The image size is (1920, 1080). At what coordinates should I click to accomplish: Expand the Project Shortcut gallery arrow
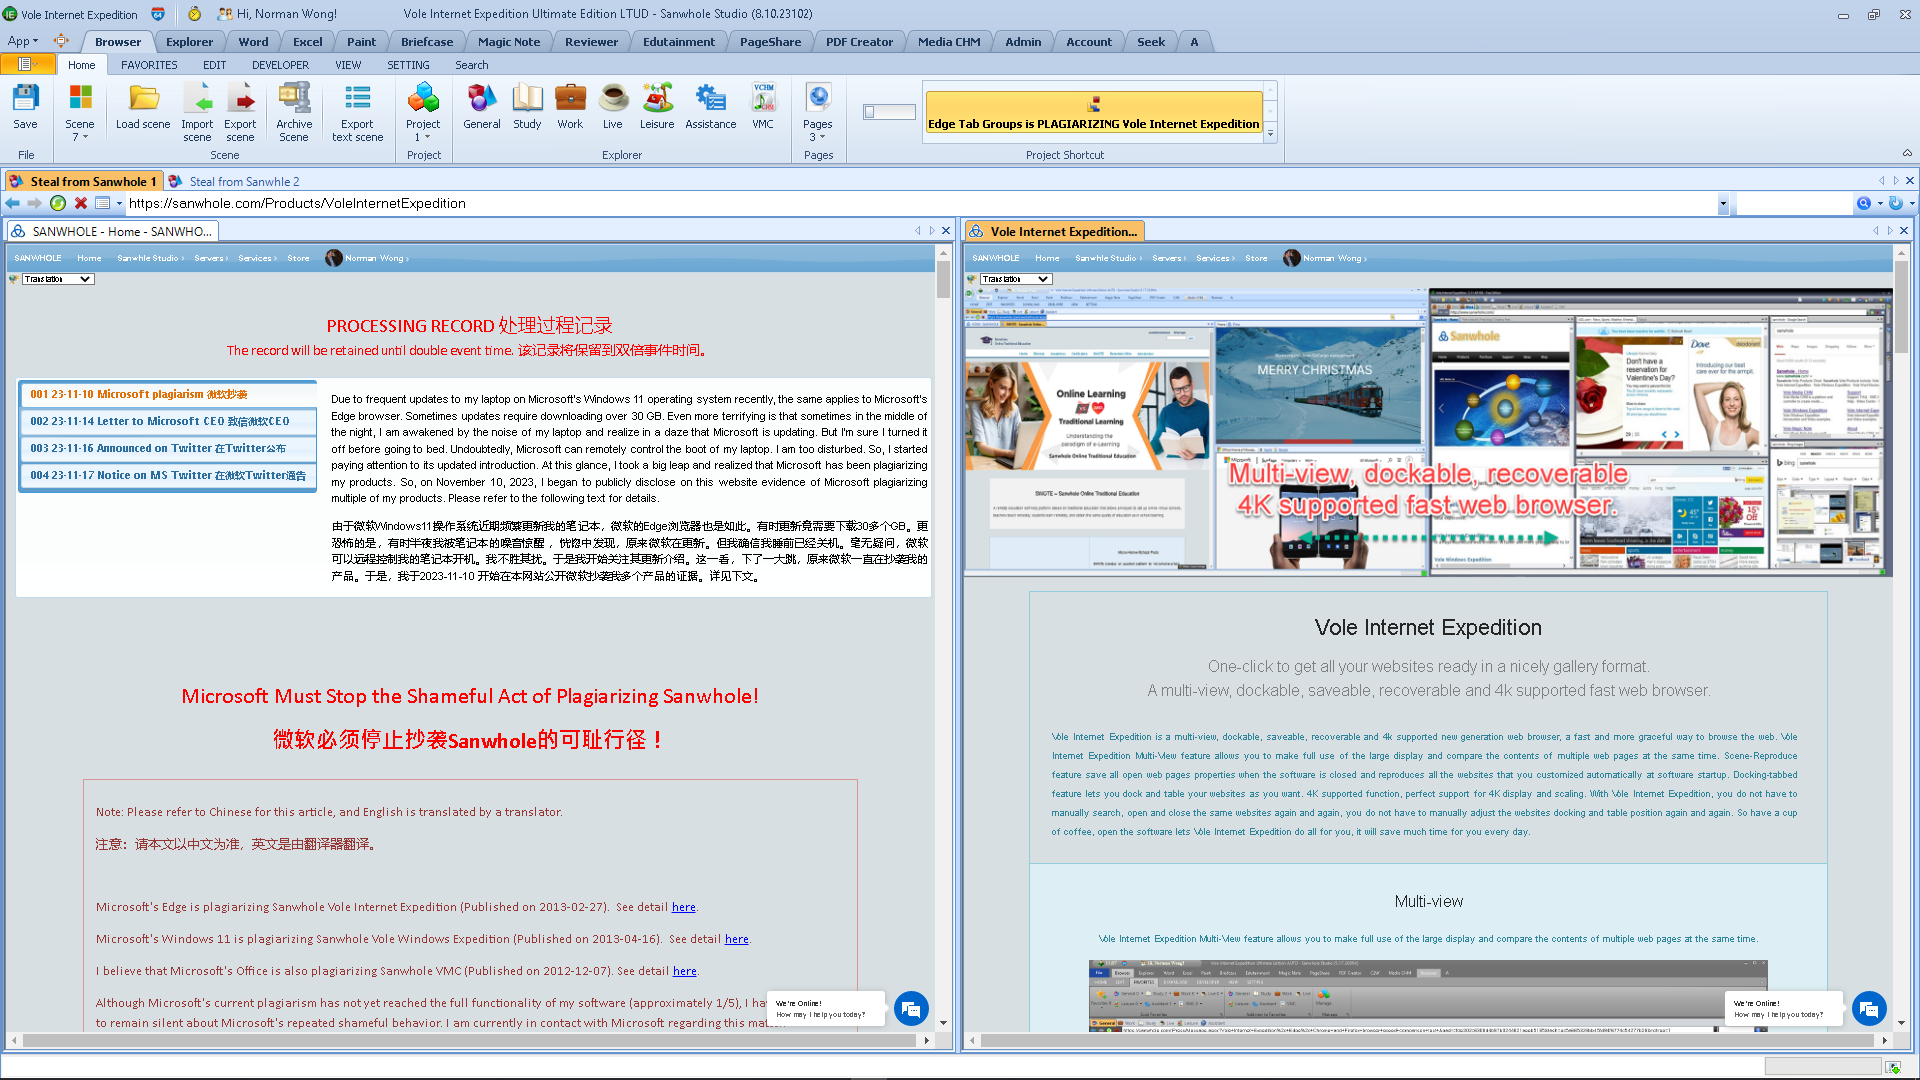point(1270,133)
